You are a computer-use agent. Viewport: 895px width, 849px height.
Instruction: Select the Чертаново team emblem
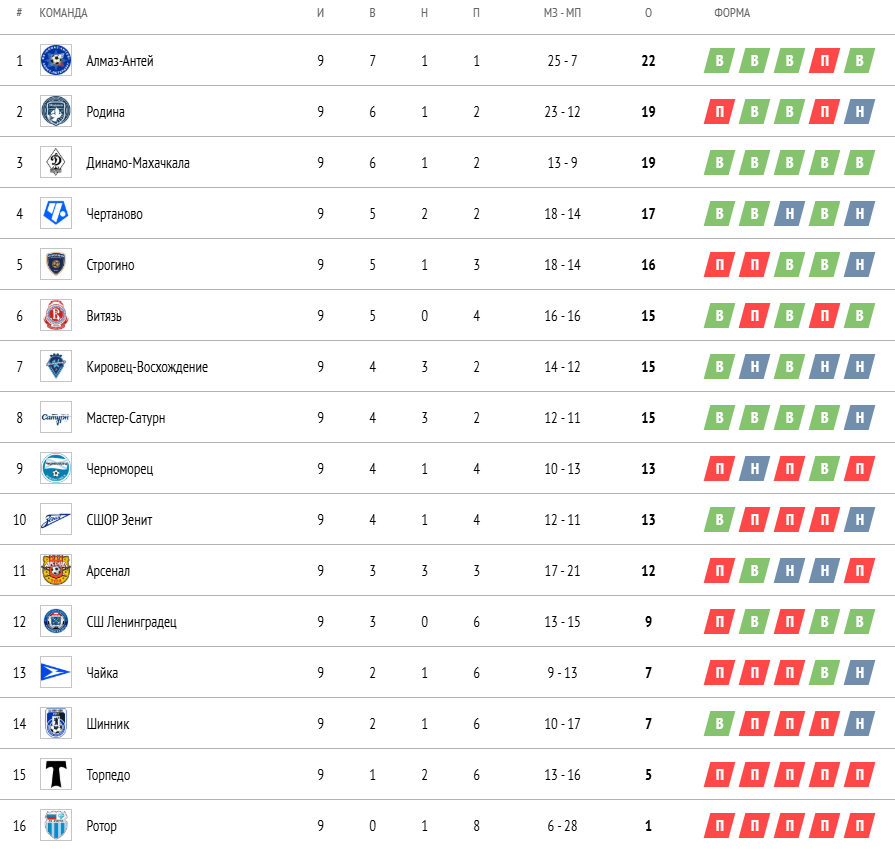(56, 213)
